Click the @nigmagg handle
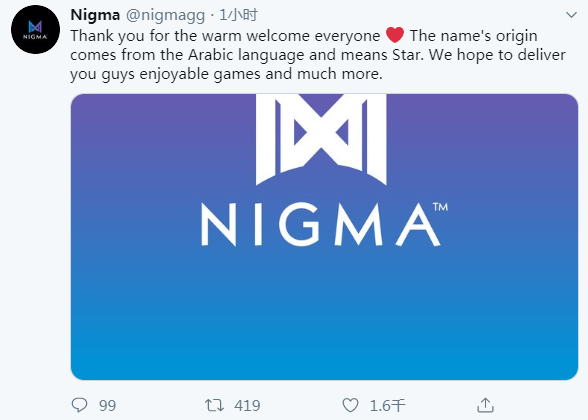This screenshot has height=420, width=588. (x=165, y=15)
